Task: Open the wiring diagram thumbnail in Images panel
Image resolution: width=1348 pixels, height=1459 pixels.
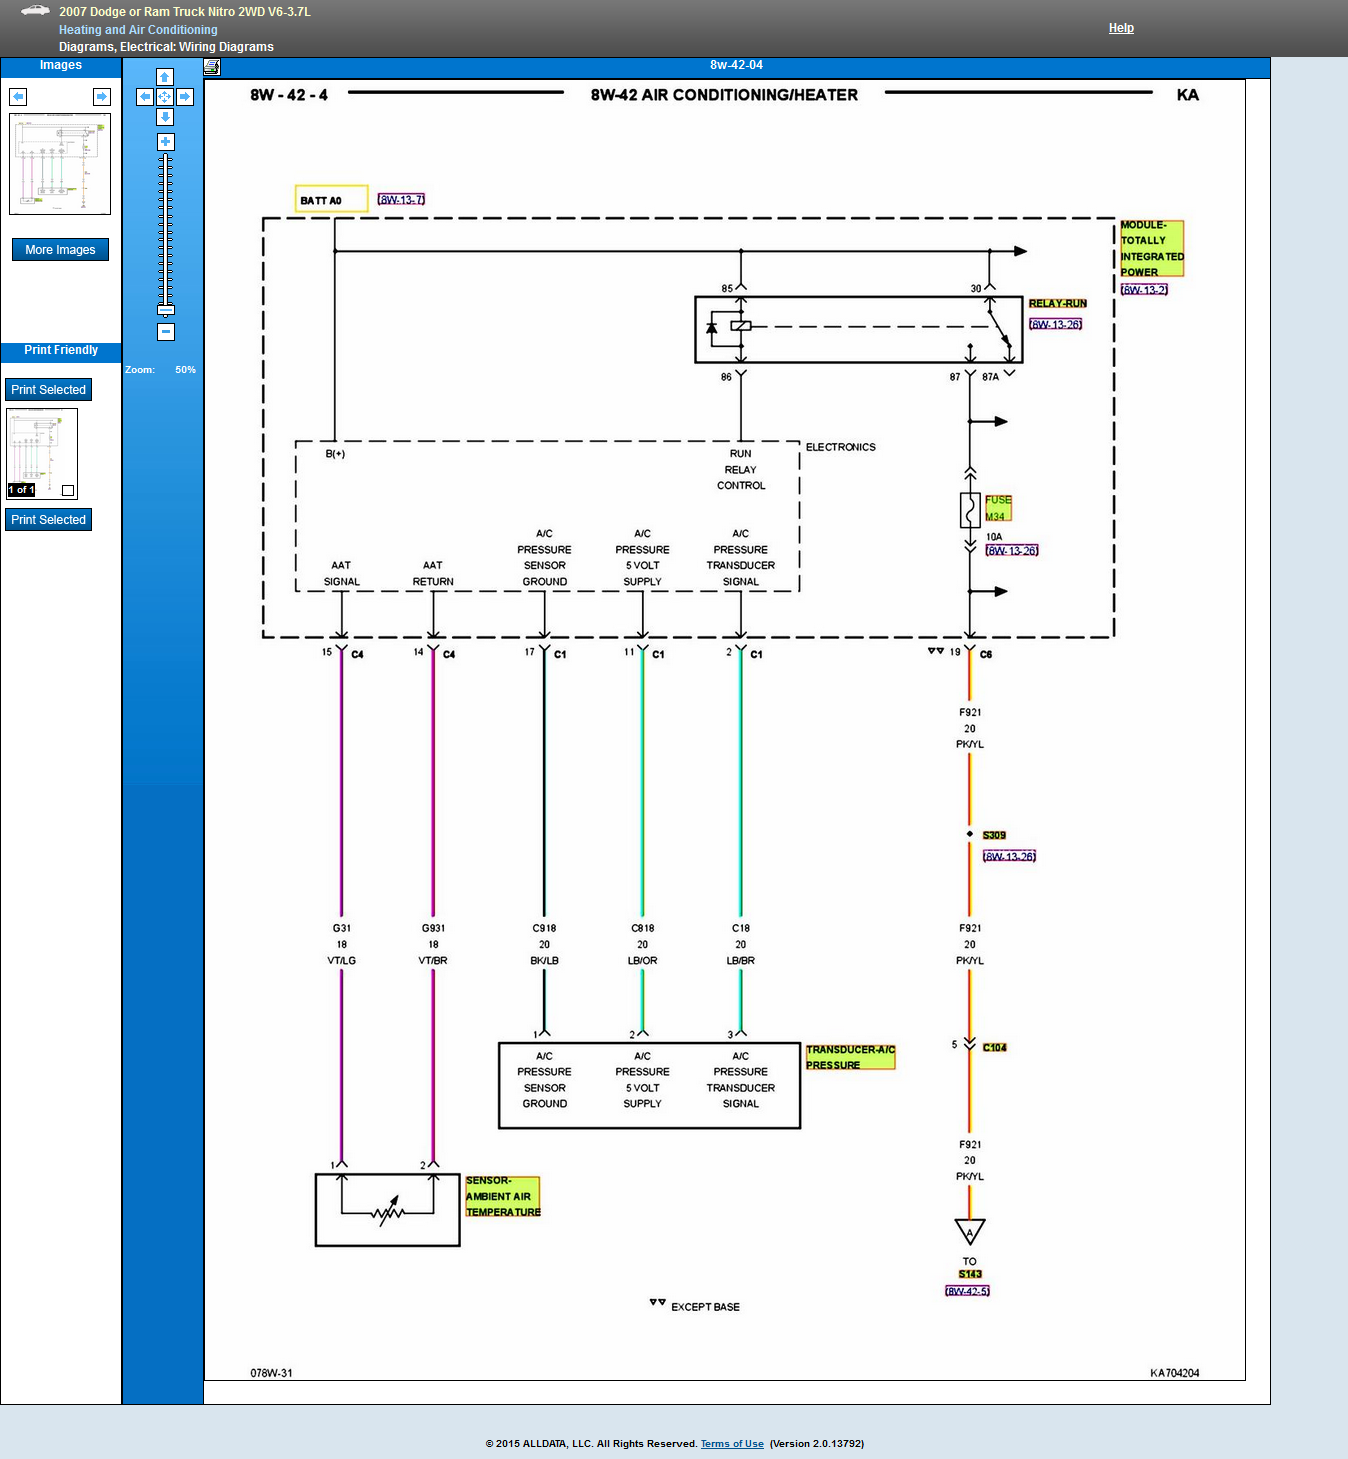Action: coord(60,164)
